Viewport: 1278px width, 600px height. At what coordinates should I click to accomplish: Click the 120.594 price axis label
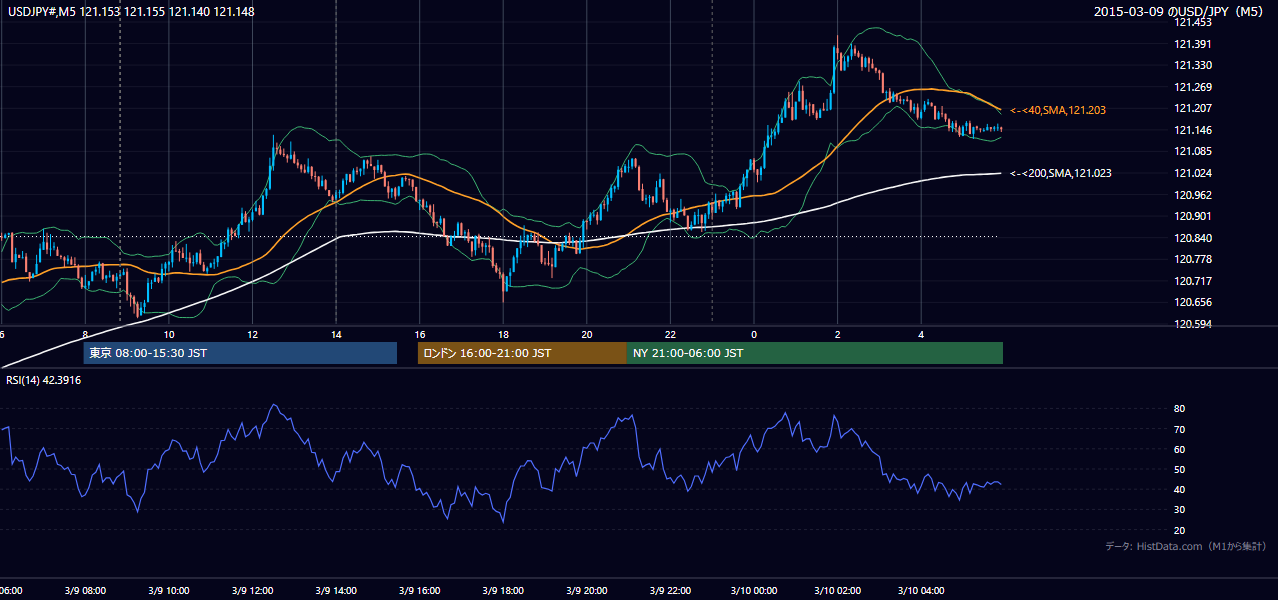click(x=1193, y=324)
